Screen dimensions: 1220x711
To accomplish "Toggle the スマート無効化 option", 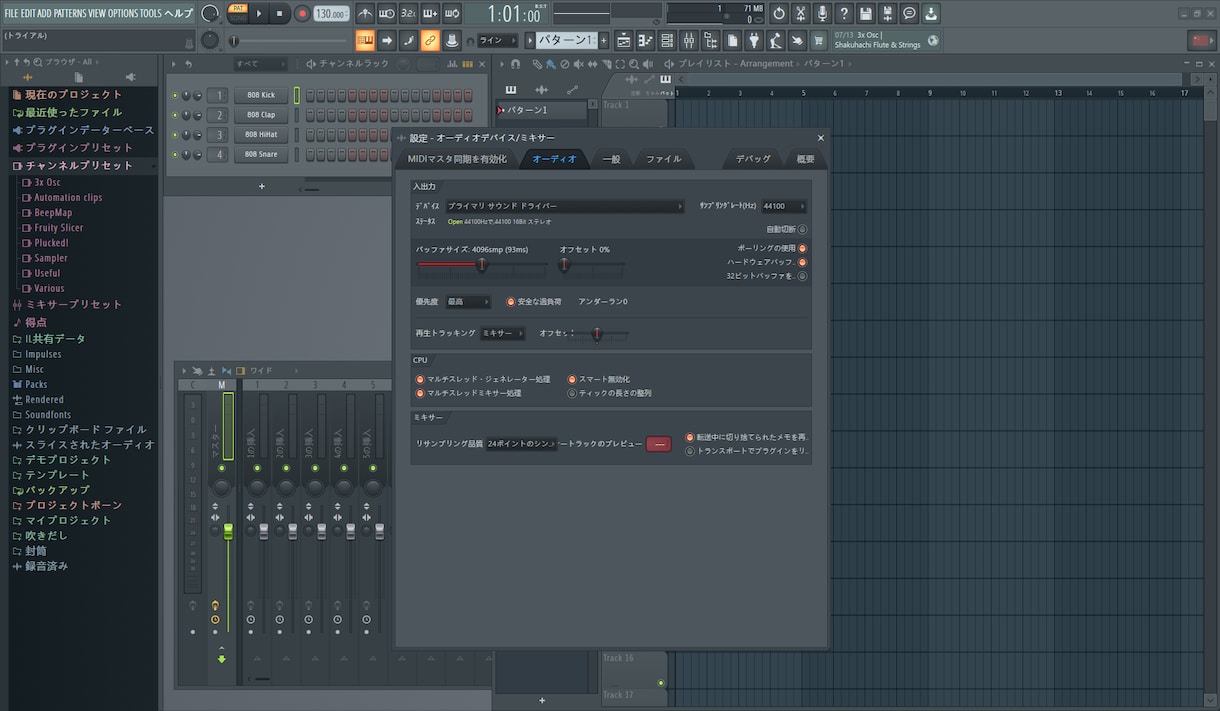I will (572, 379).
